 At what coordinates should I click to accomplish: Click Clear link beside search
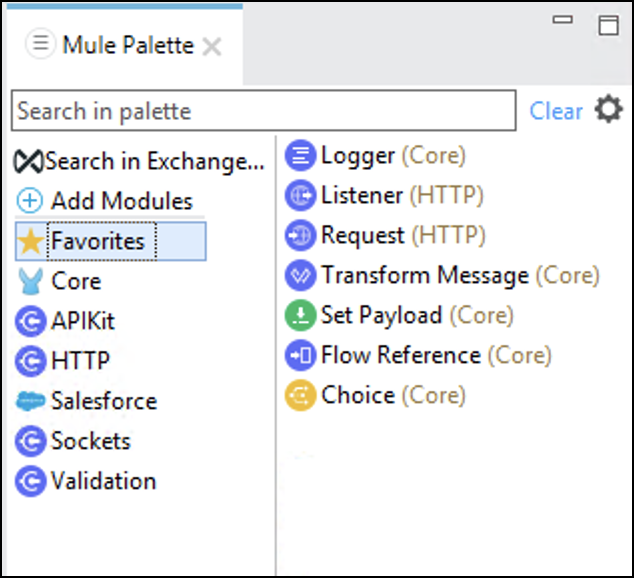(x=556, y=111)
